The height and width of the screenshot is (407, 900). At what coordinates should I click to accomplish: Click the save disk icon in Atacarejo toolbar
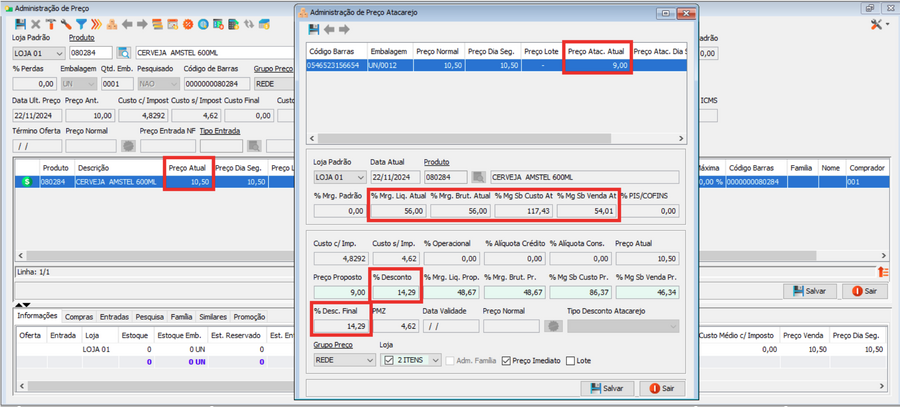point(315,28)
